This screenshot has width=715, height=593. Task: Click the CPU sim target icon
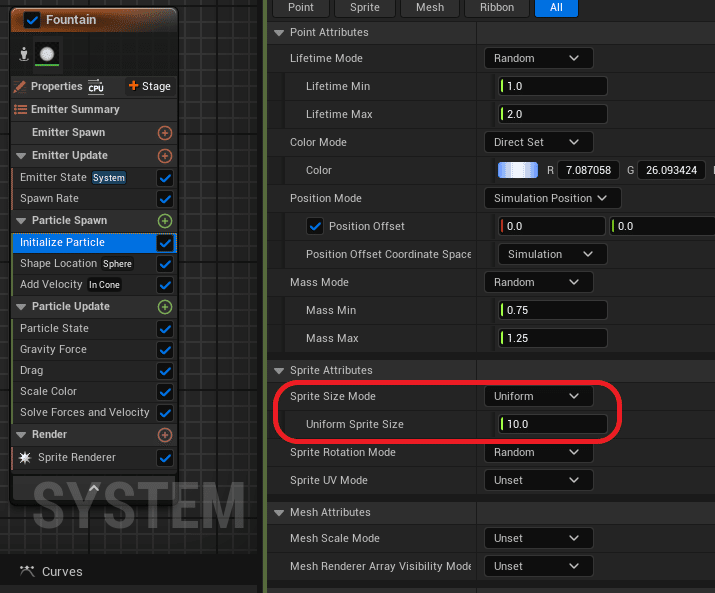point(96,87)
